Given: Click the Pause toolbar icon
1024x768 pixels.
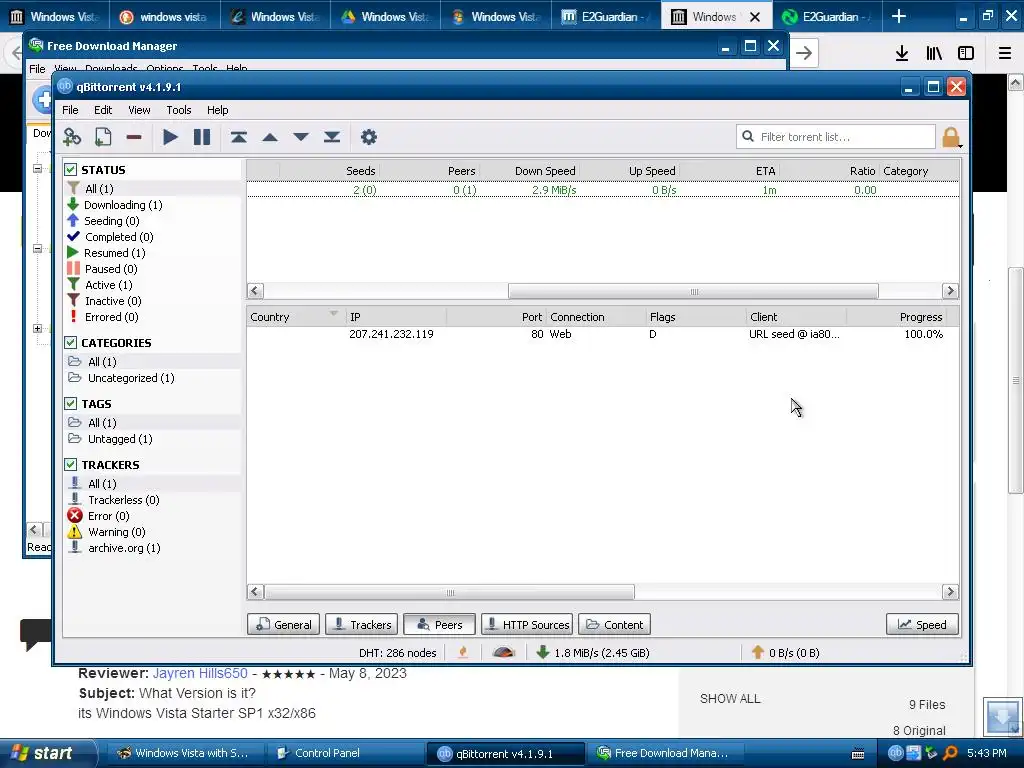Looking at the screenshot, I should click(202, 137).
